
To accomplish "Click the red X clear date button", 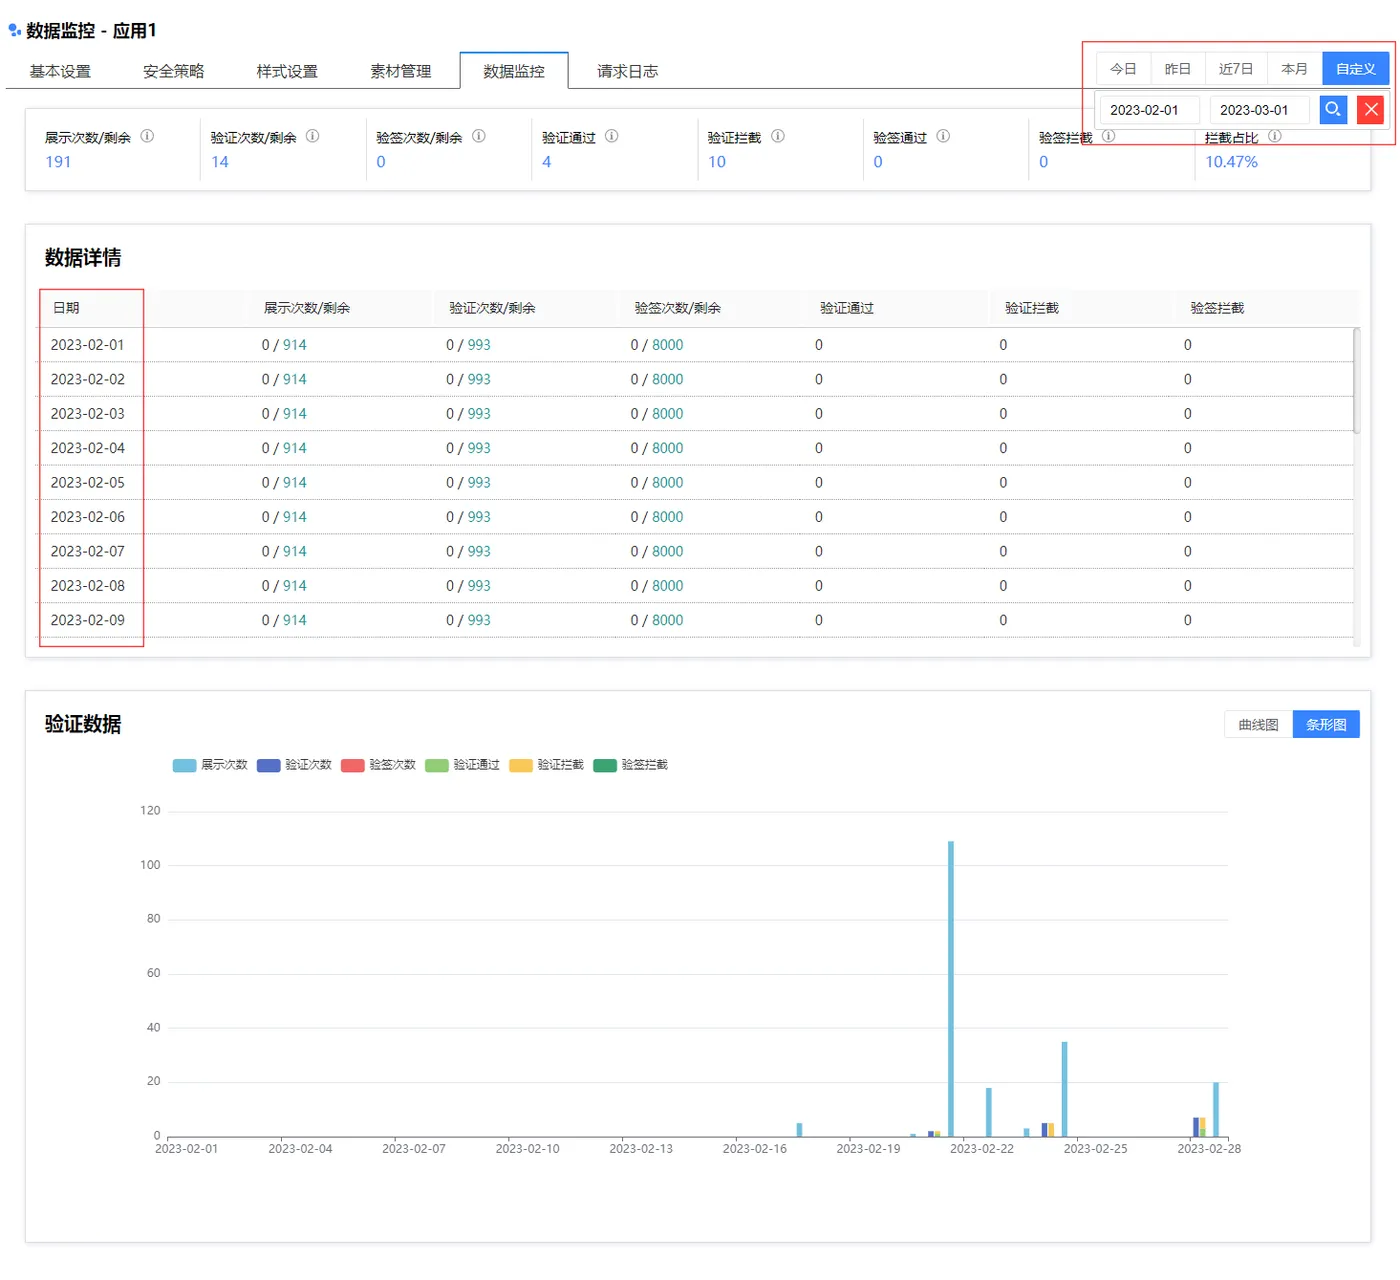I will click(x=1371, y=109).
